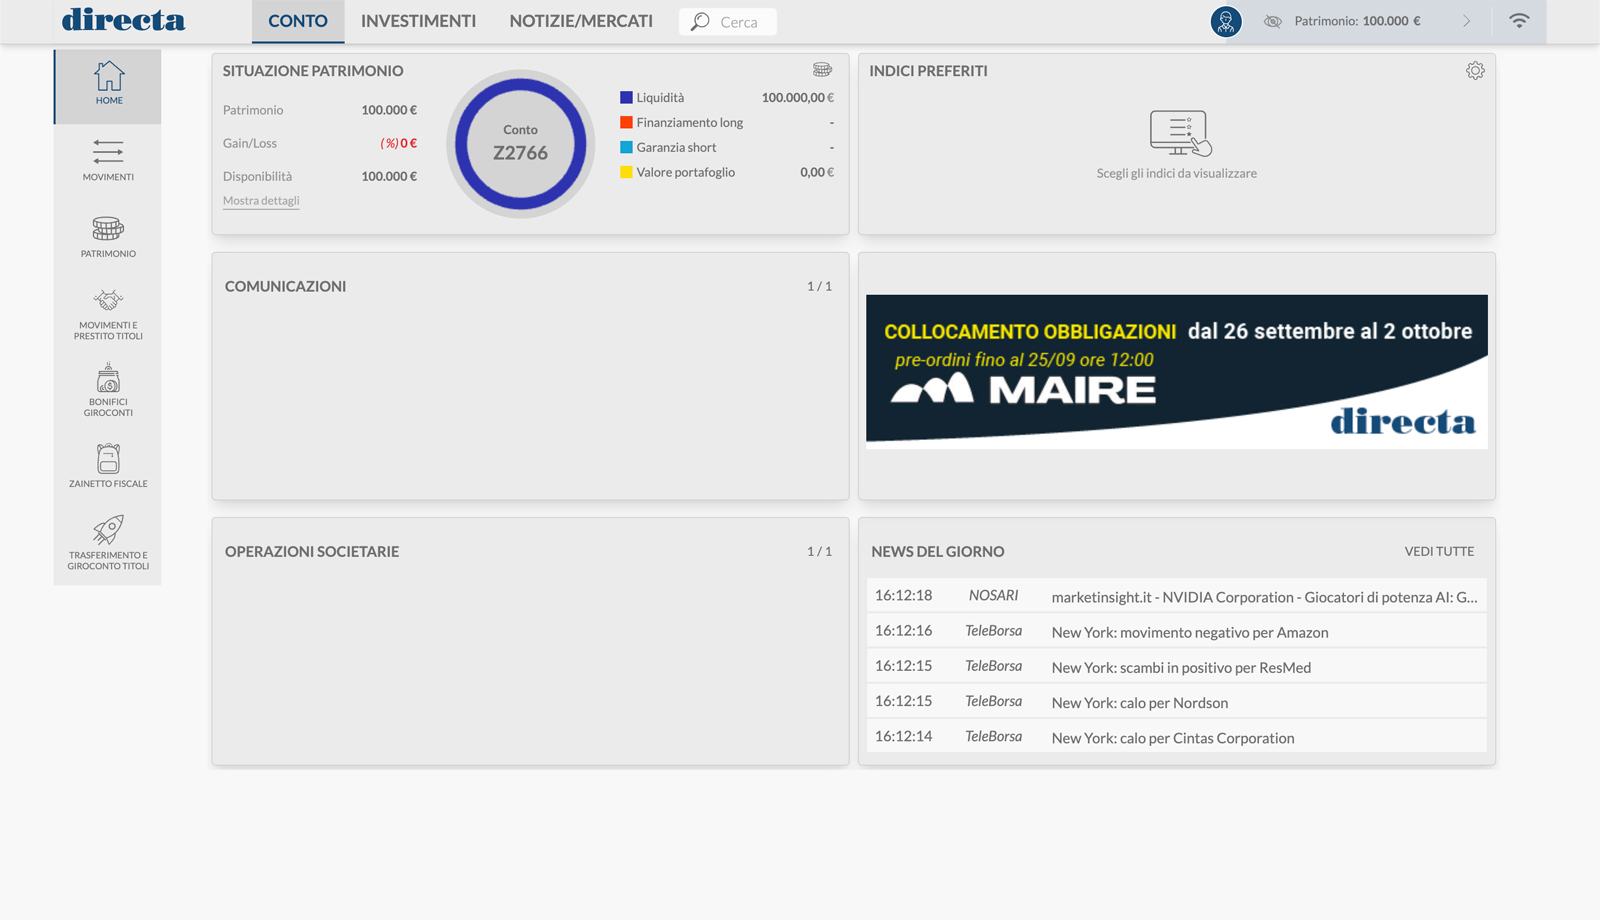The image size is (1600, 920).
Task: Open the NVIDIA Corporation news headline
Action: (x=1263, y=597)
